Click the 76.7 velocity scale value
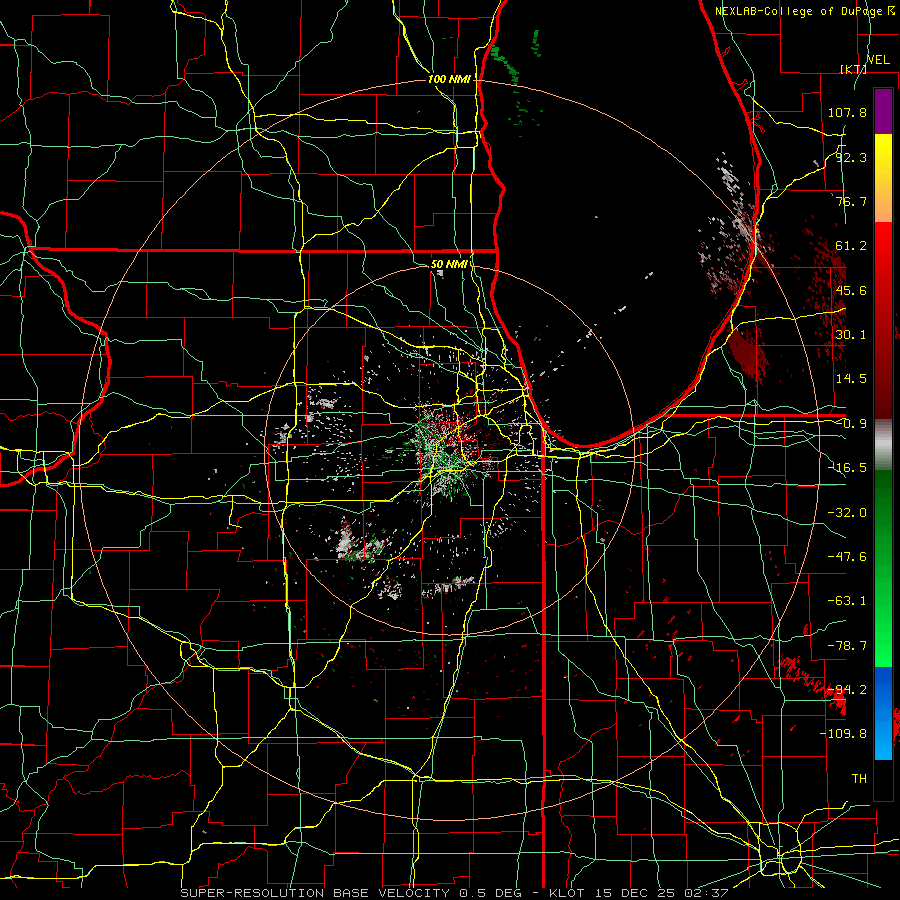 851,201
